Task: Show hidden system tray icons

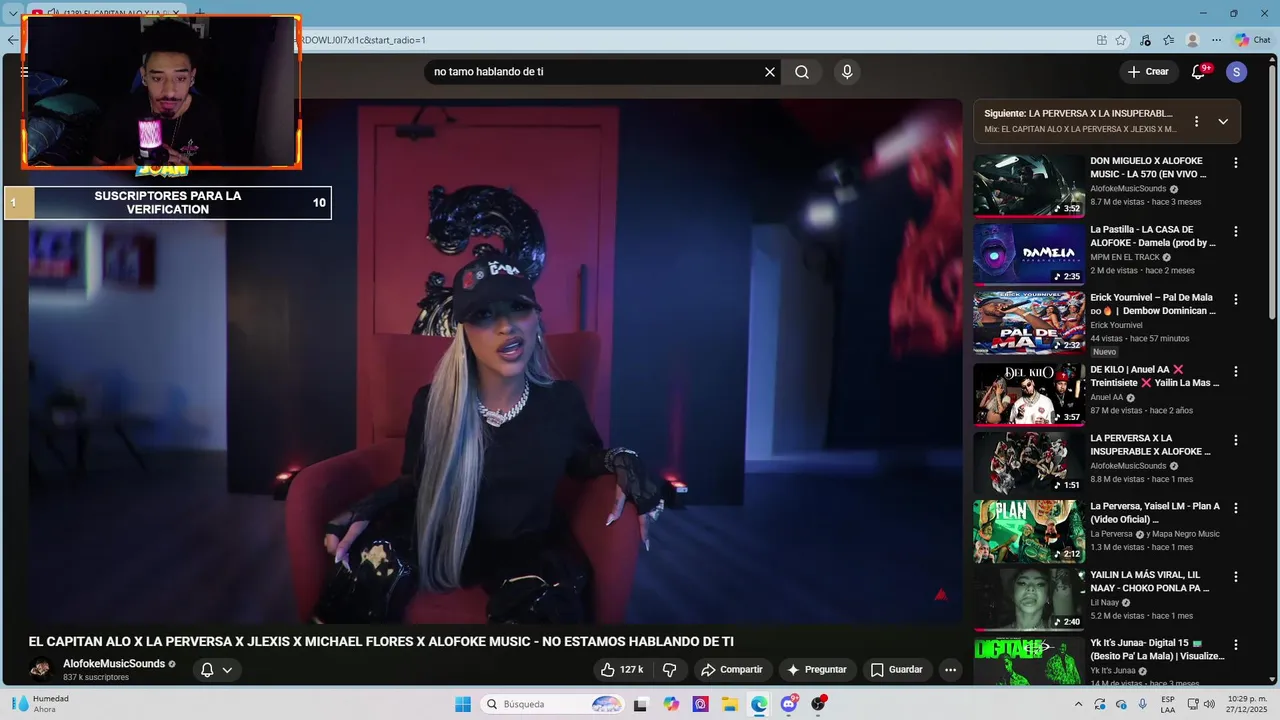Action: 1078,704
